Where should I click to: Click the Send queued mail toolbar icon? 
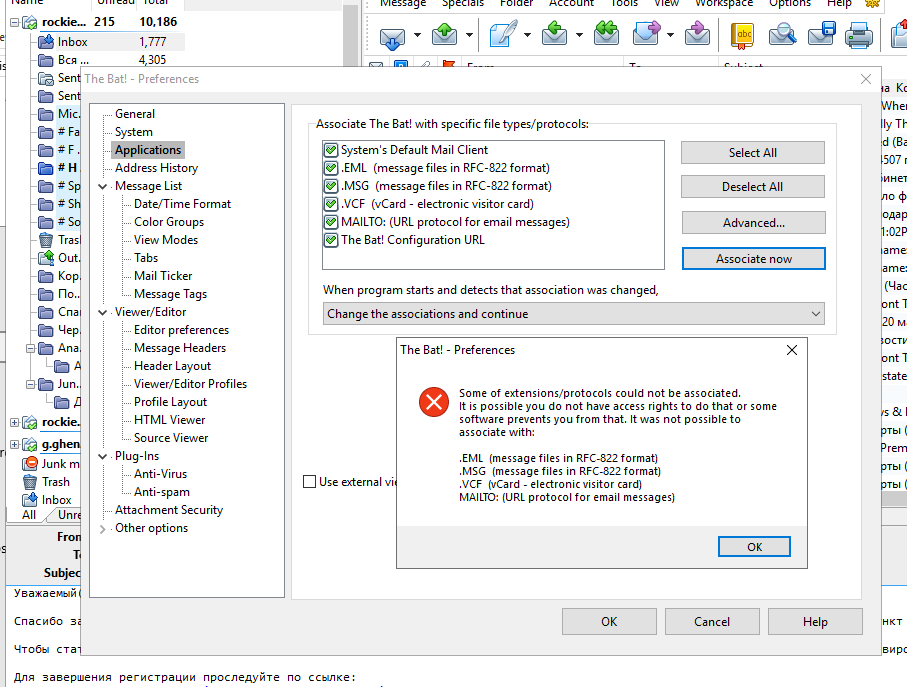[x=444, y=35]
